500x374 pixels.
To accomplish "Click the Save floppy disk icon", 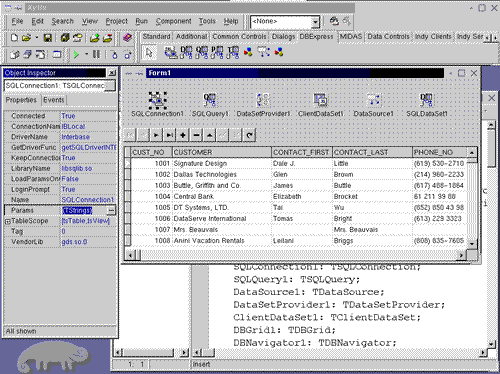I will 48,38.
